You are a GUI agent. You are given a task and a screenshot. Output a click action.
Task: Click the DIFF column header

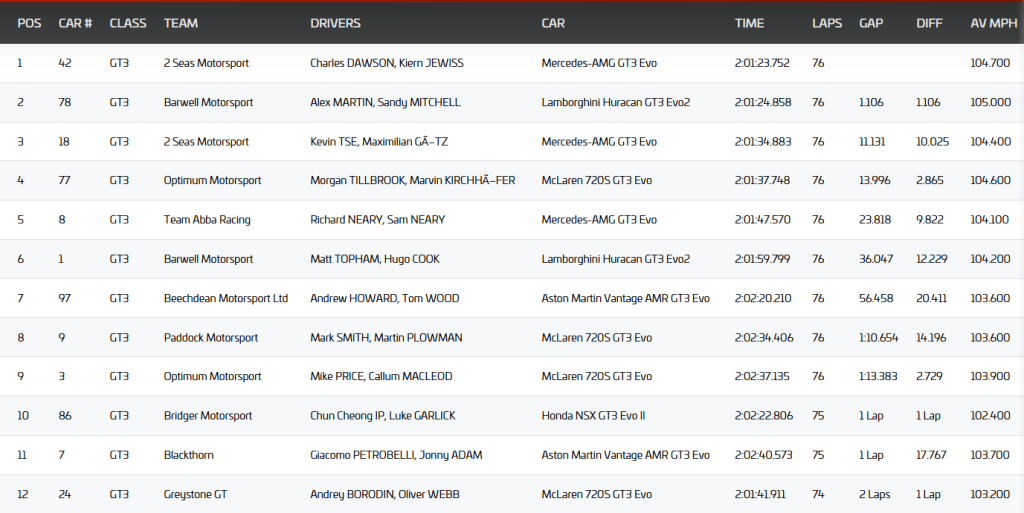929,23
